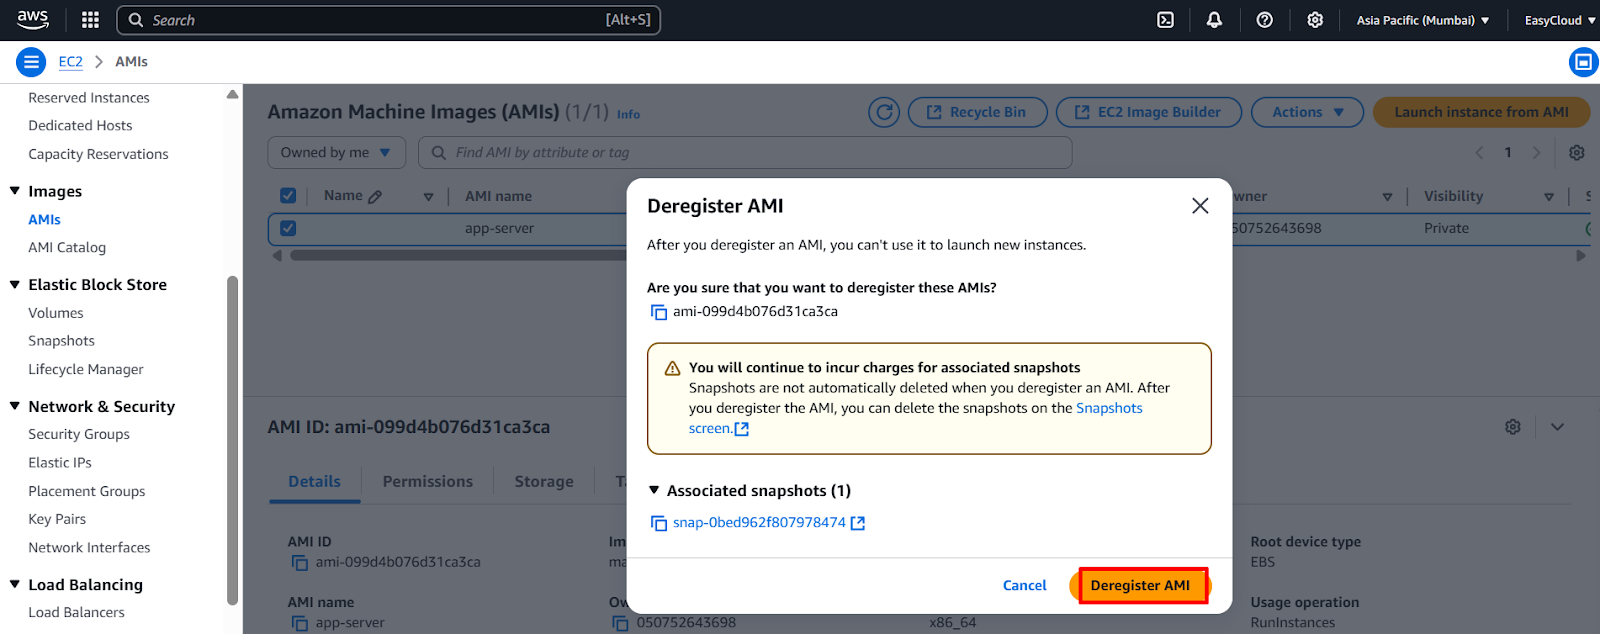
Task: Collapse the Associated snapshots section
Action: (x=654, y=491)
